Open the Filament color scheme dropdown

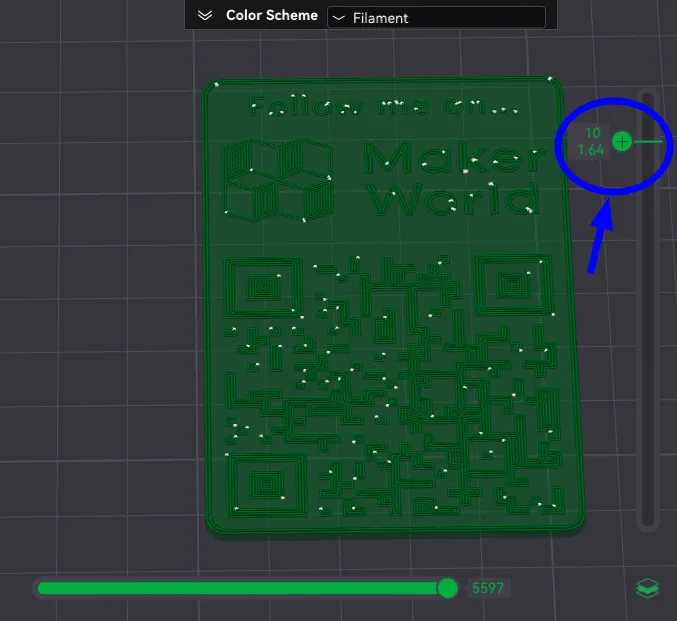436,18
